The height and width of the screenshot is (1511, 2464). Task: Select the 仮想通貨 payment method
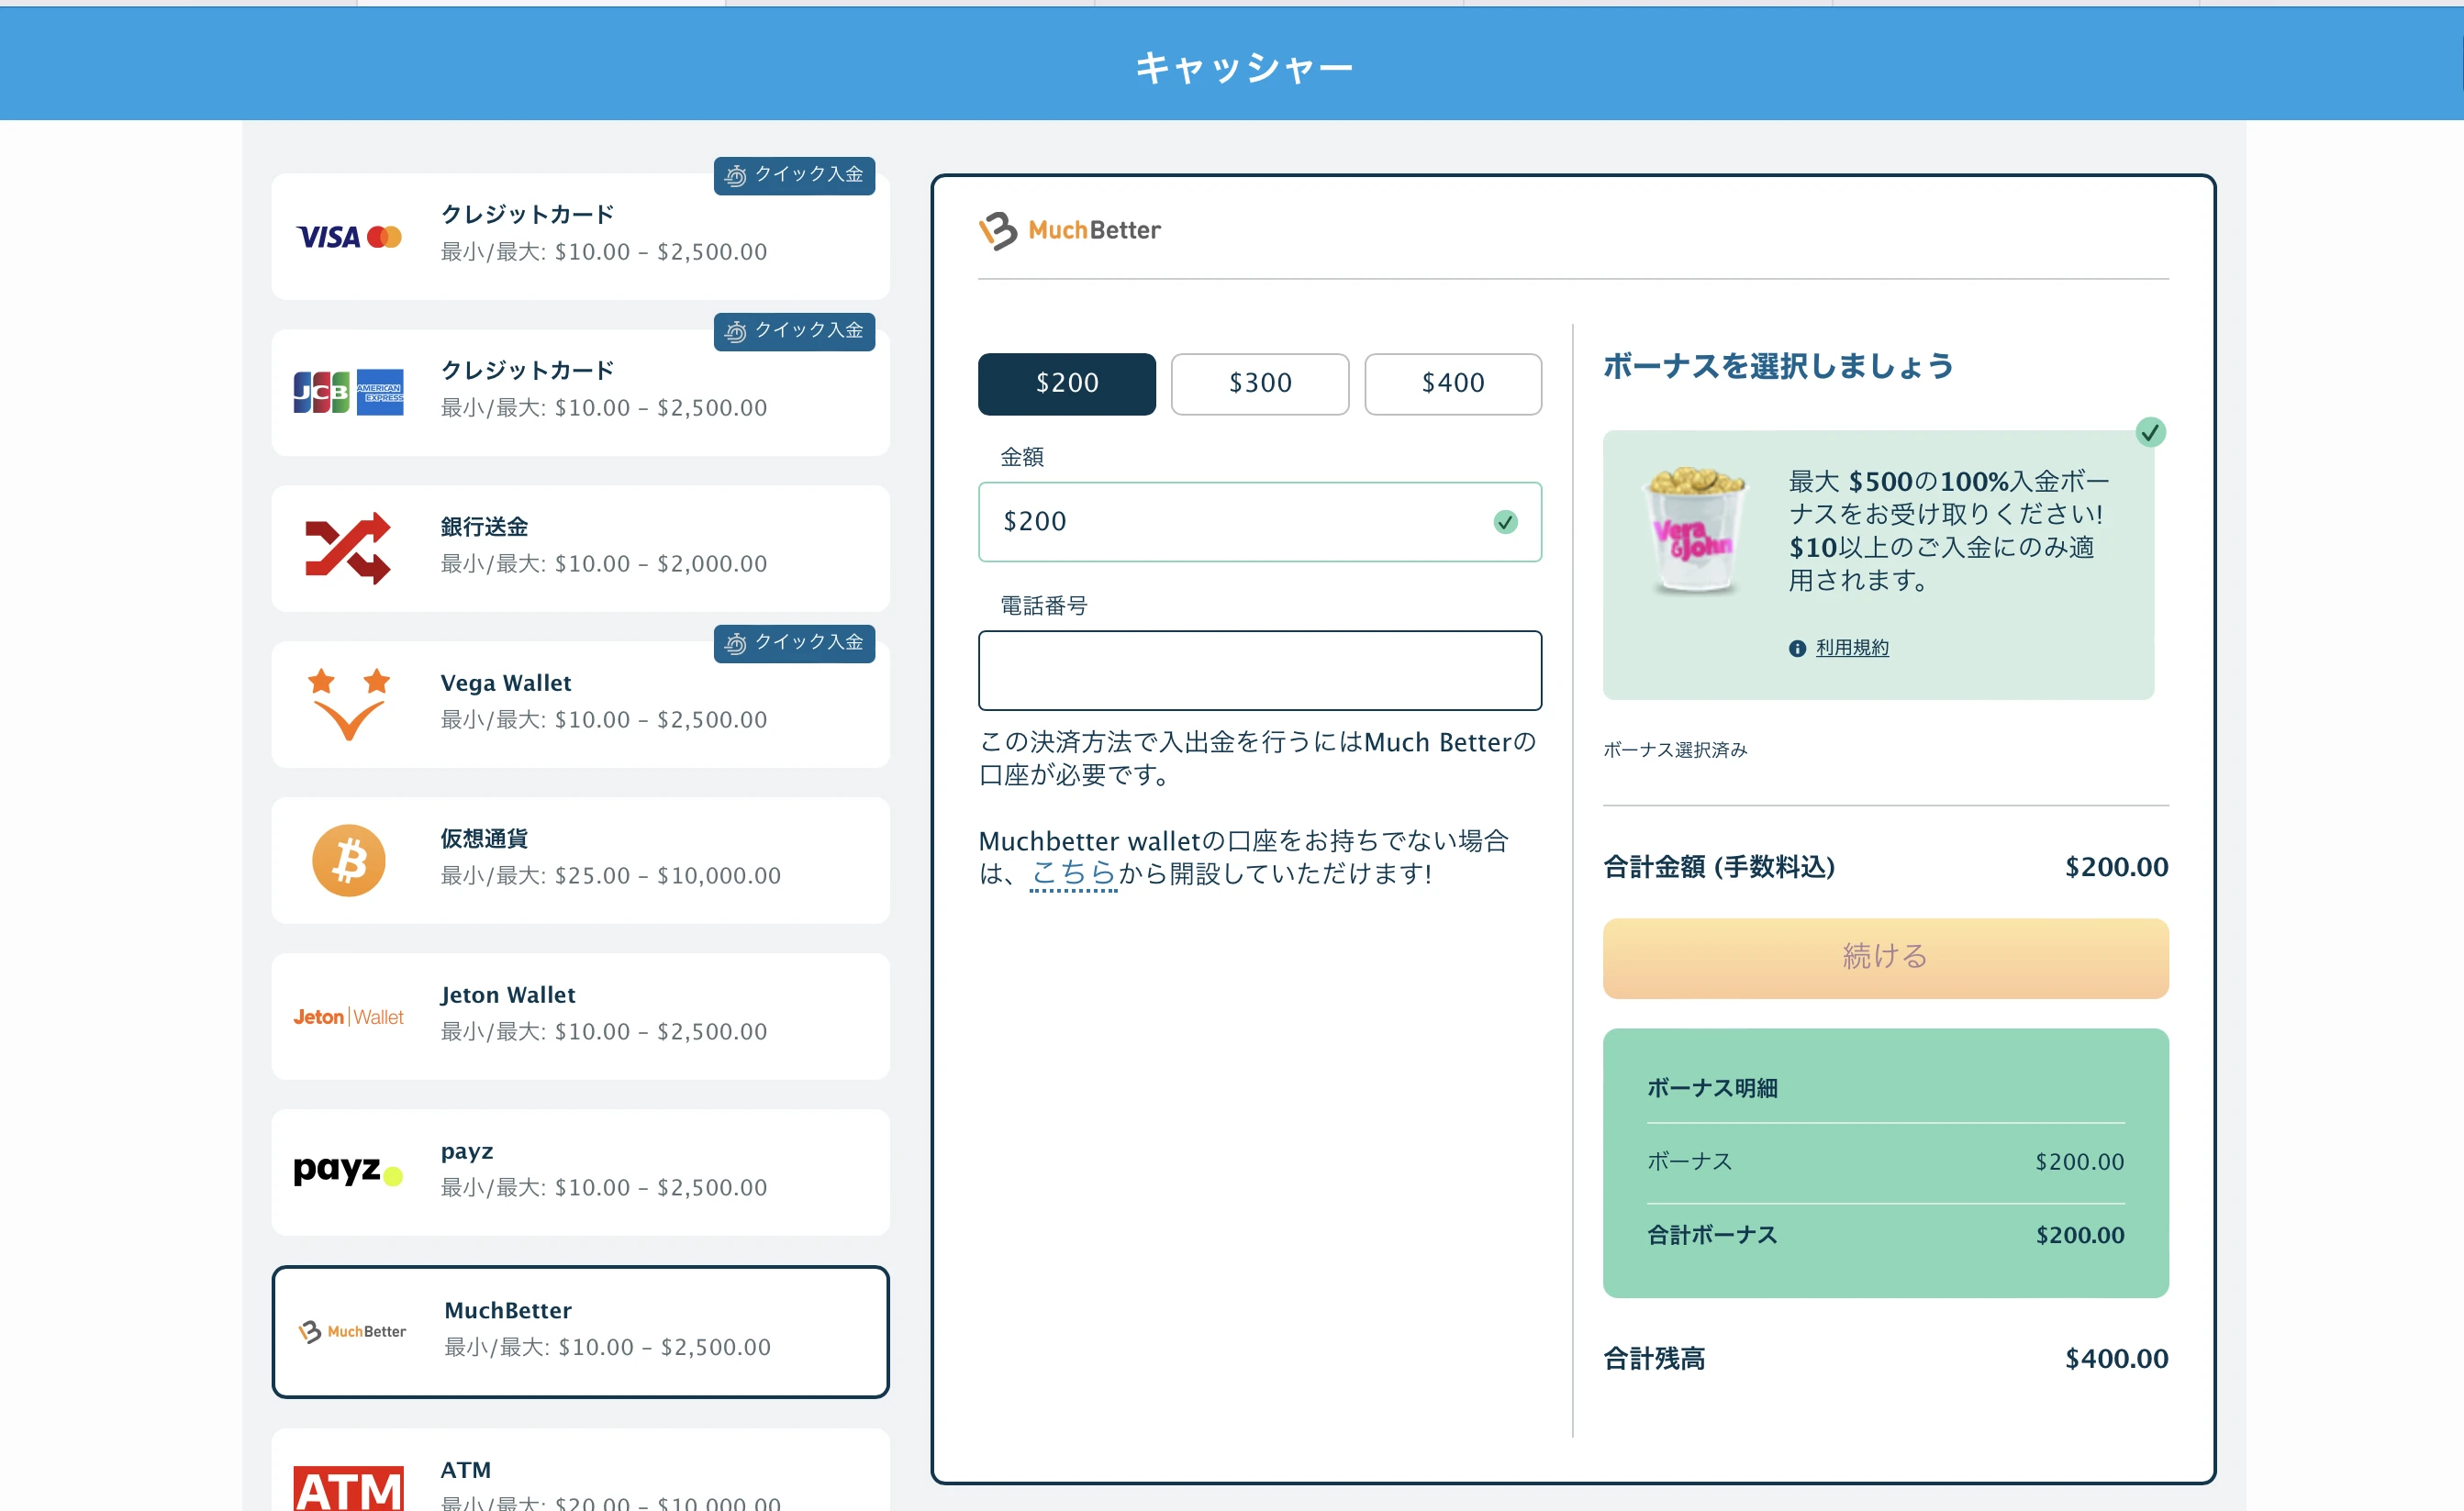pyautogui.click(x=580, y=860)
